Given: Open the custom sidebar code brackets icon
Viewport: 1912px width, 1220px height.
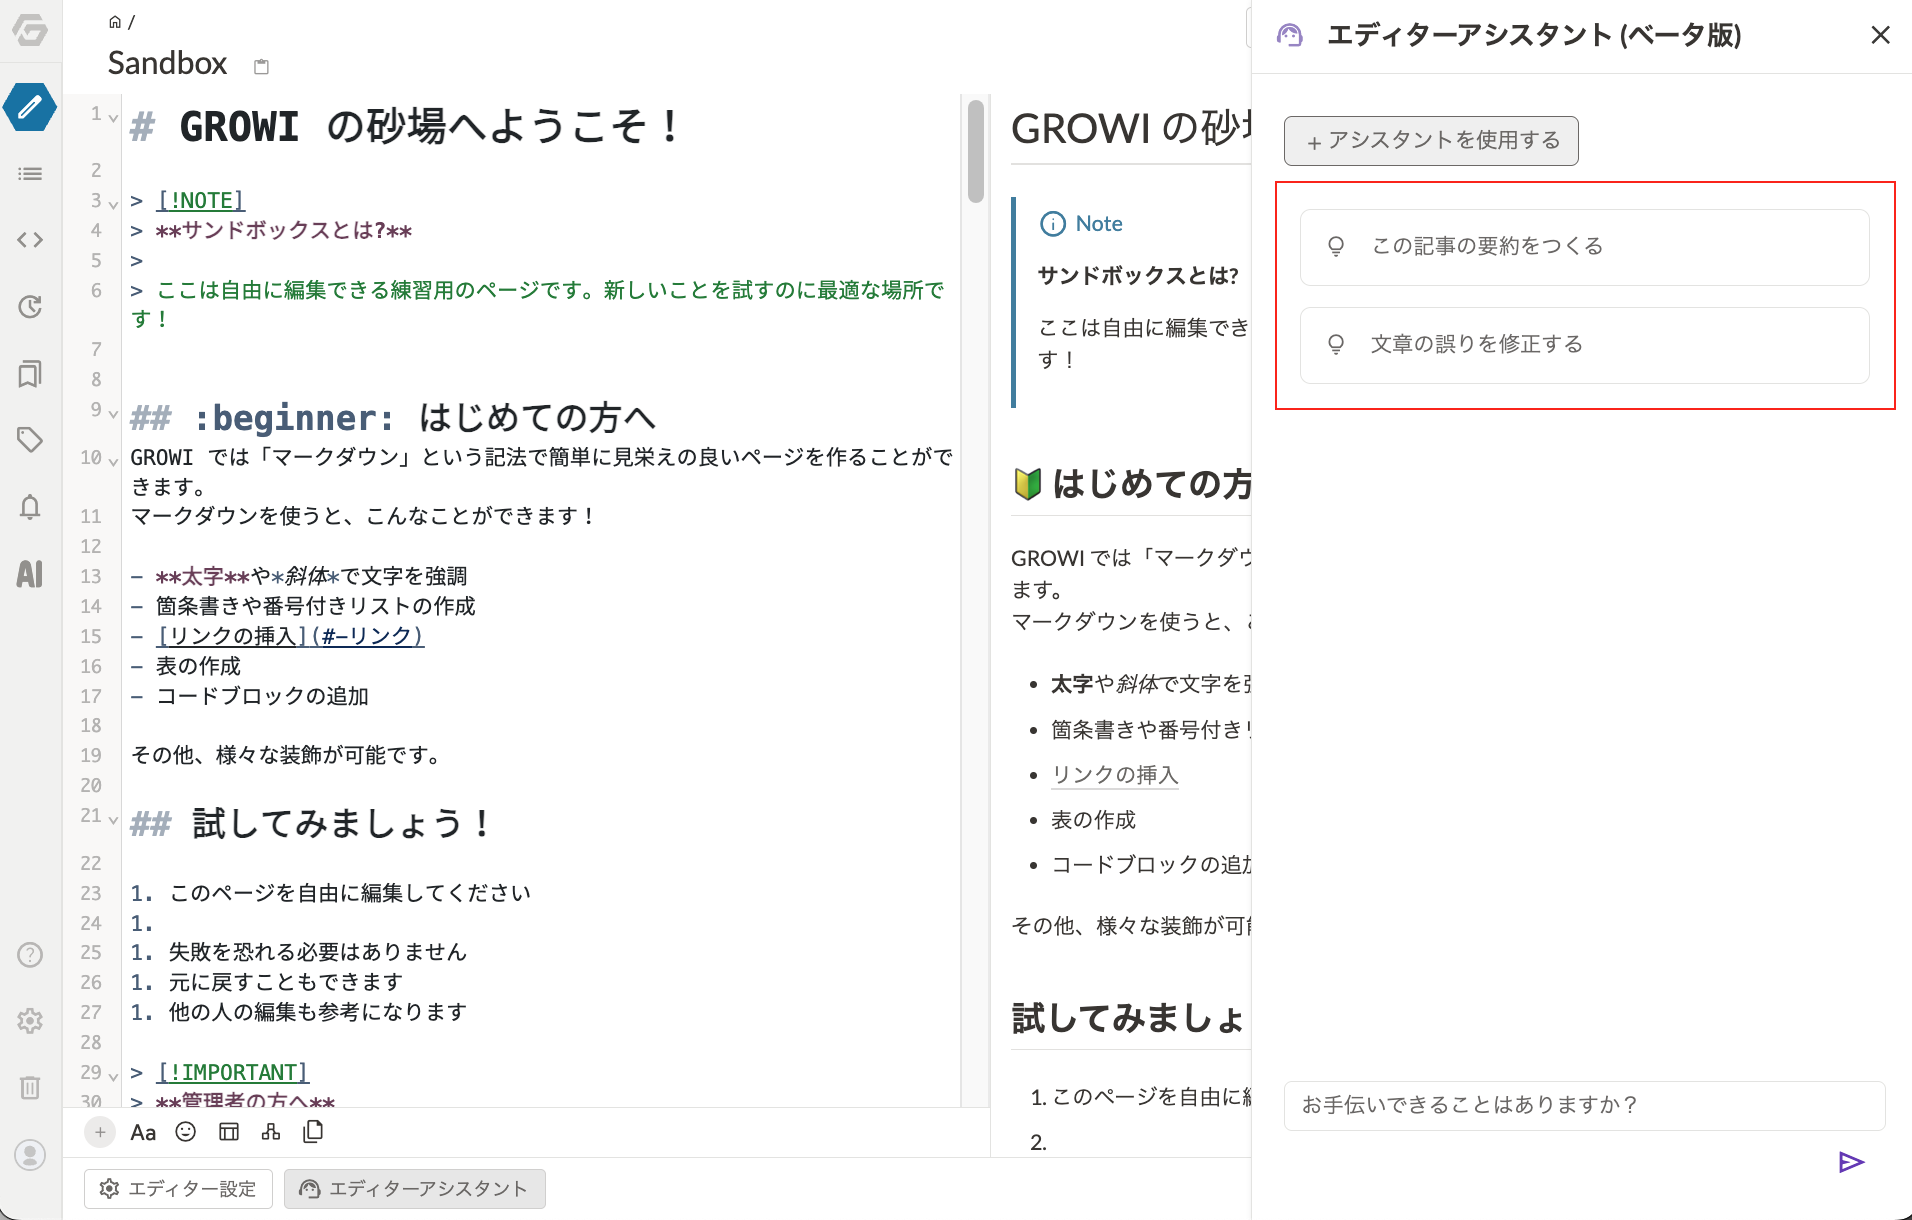Looking at the screenshot, I should pyautogui.click(x=30, y=240).
